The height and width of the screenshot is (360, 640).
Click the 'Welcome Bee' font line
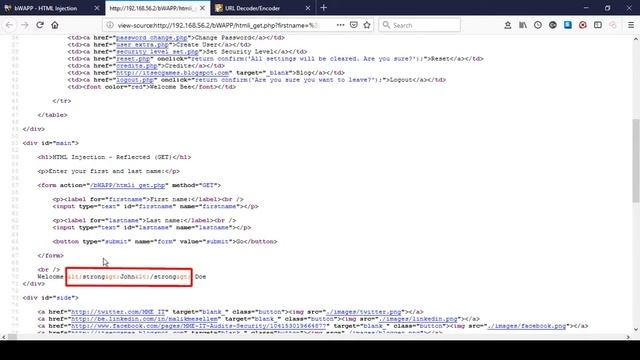pyautogui.click(x=152, y=87)
